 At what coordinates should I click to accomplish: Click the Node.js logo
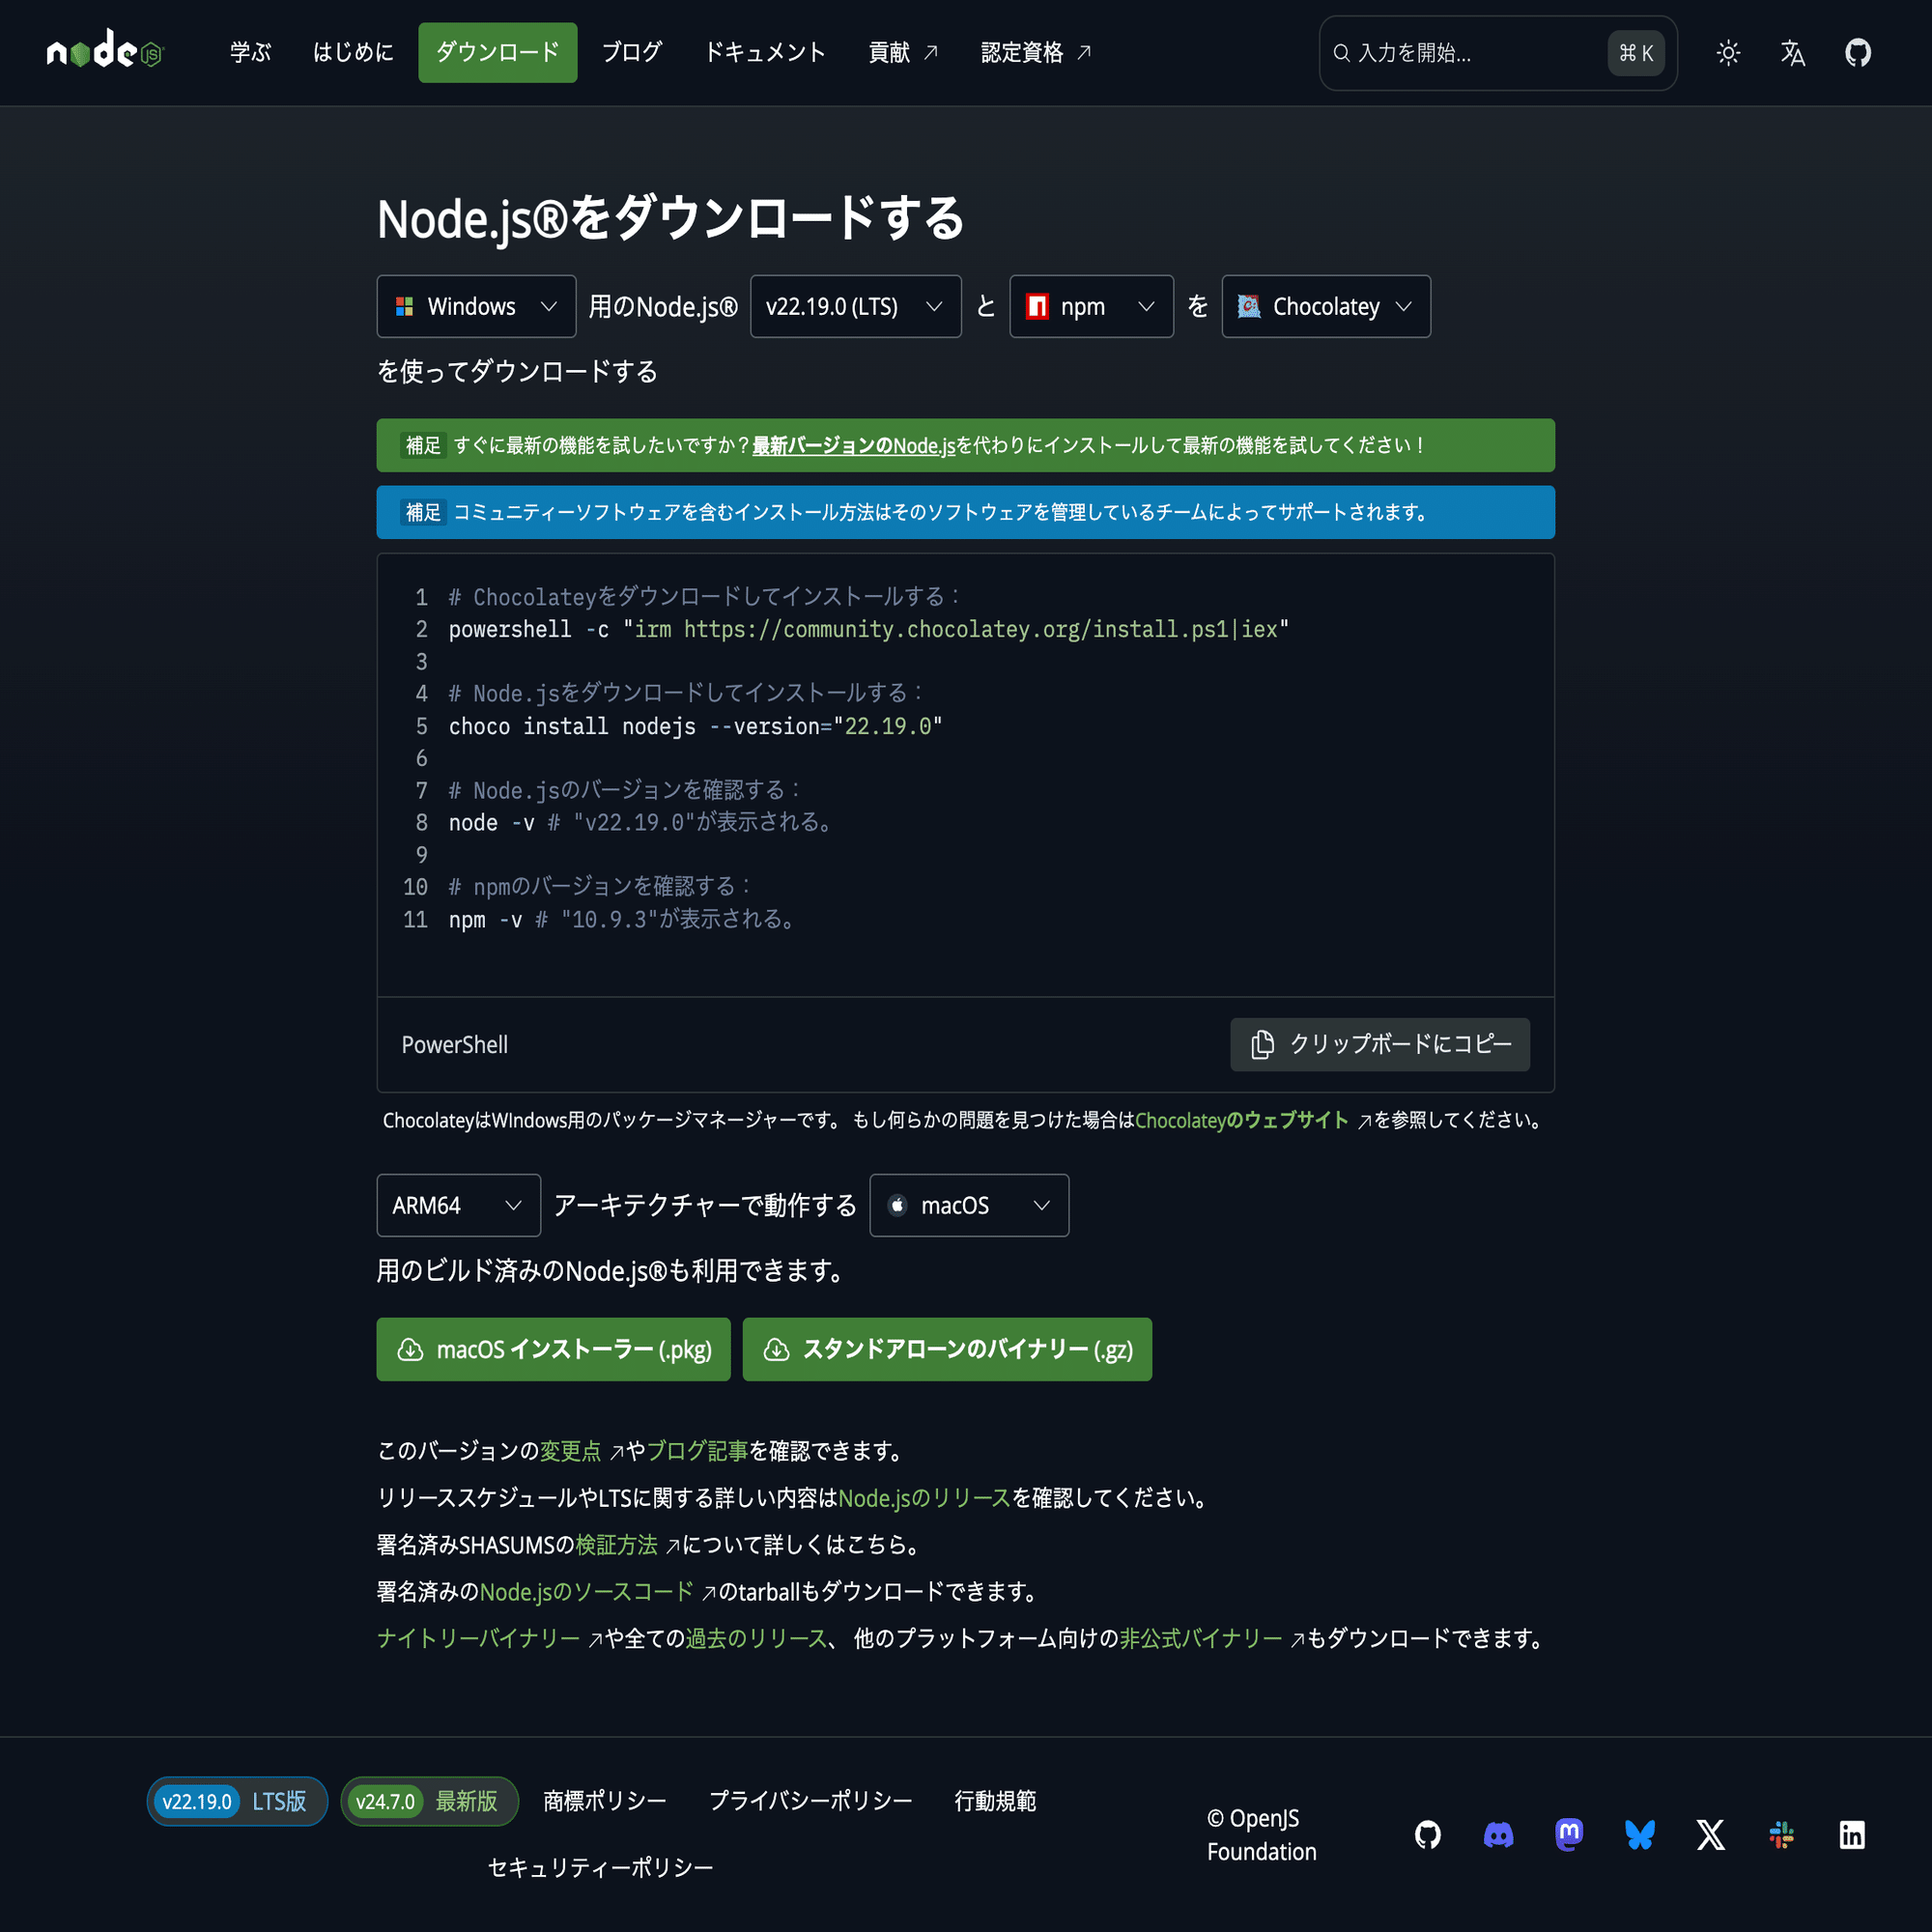(x=104, y=52)
